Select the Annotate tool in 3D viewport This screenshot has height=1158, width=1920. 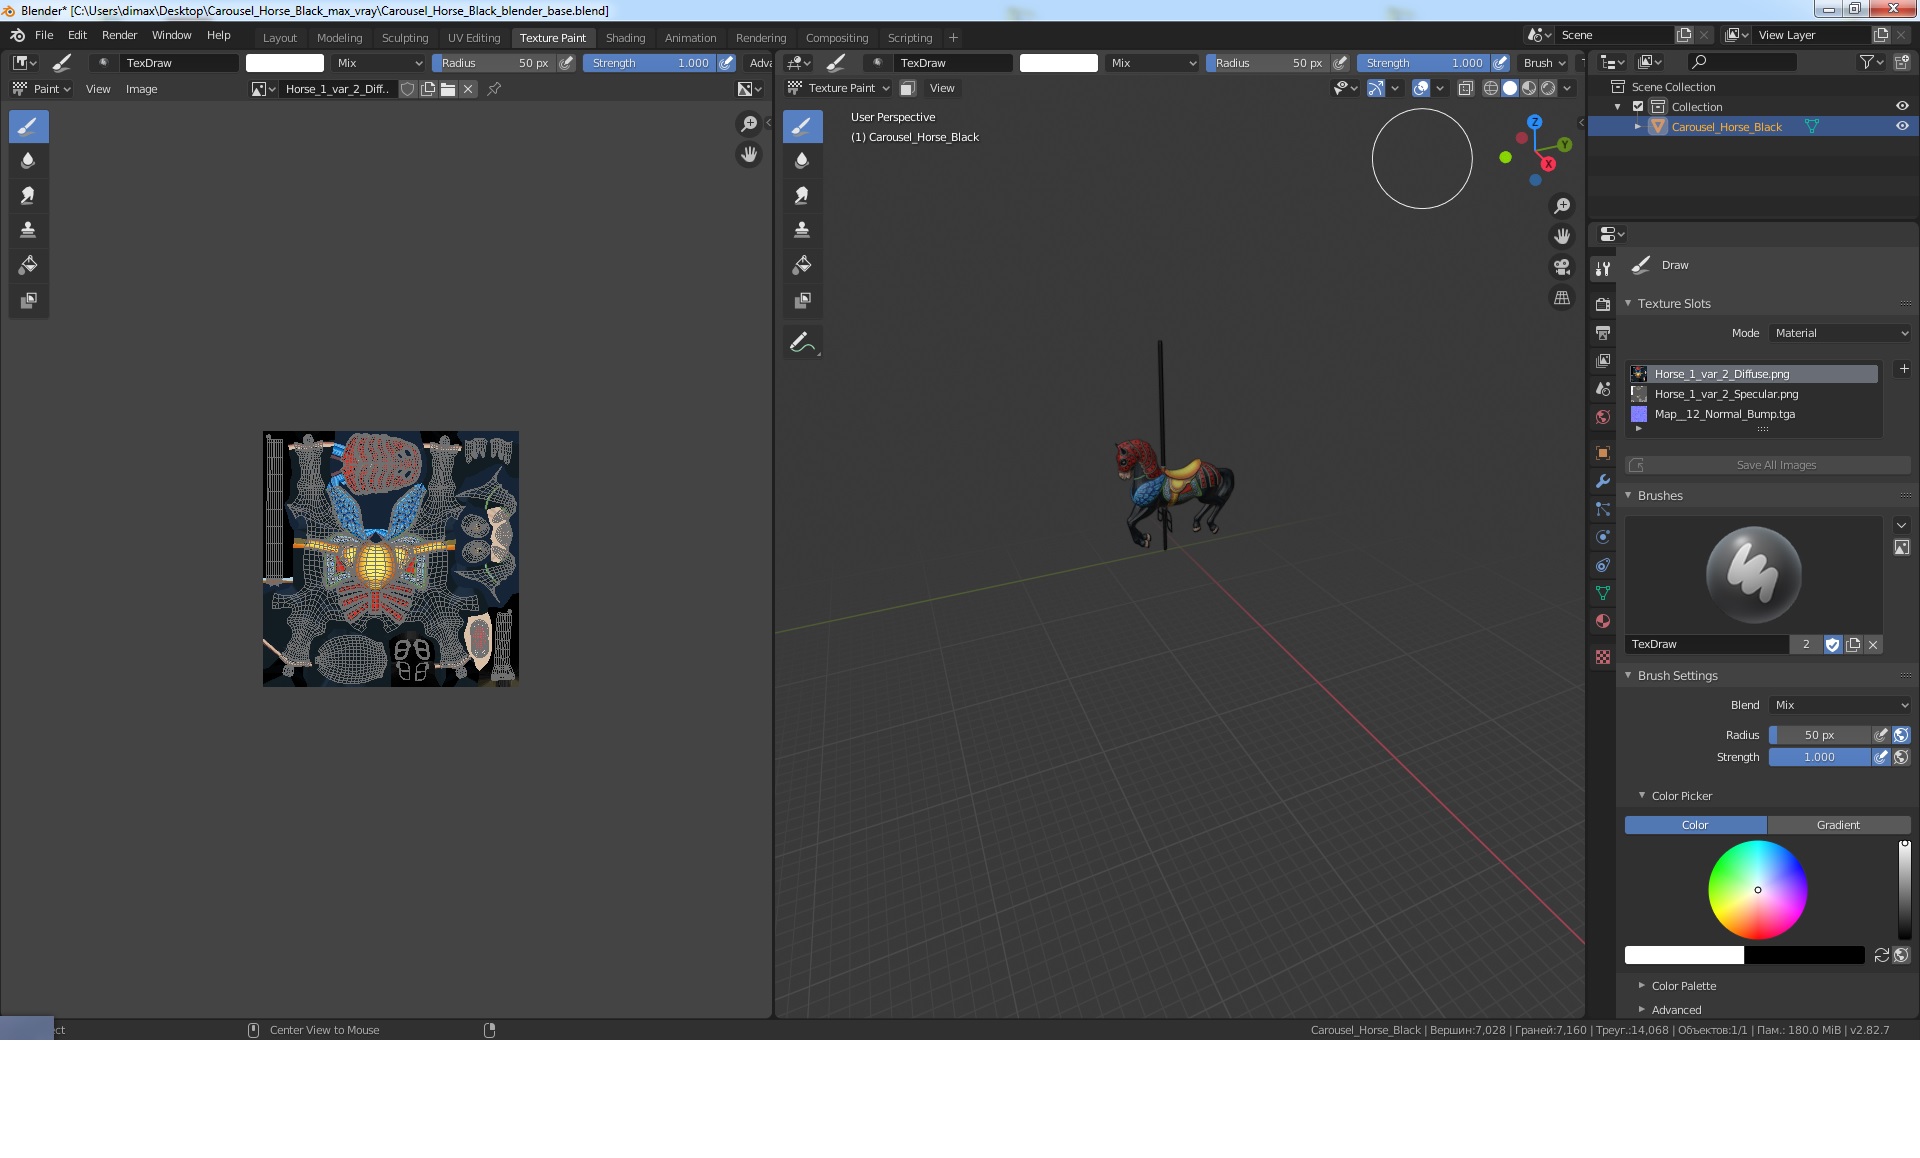[x=802, y=343]
